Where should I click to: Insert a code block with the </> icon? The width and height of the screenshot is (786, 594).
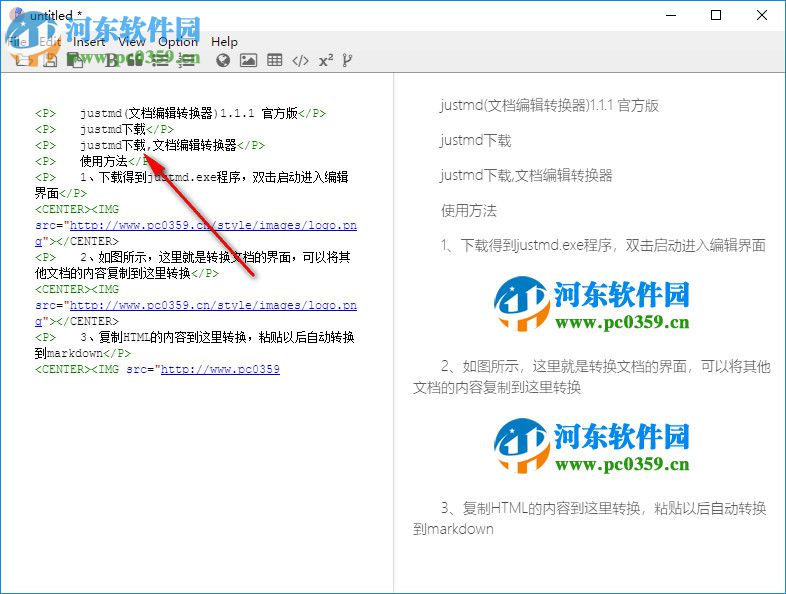(300, 61)
